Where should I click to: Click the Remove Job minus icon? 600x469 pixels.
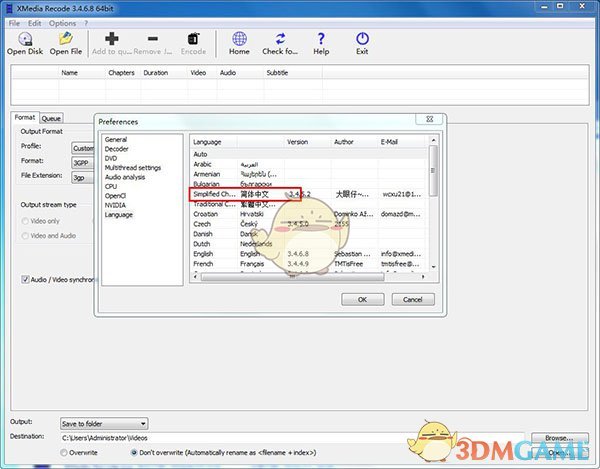pos(153,39)
